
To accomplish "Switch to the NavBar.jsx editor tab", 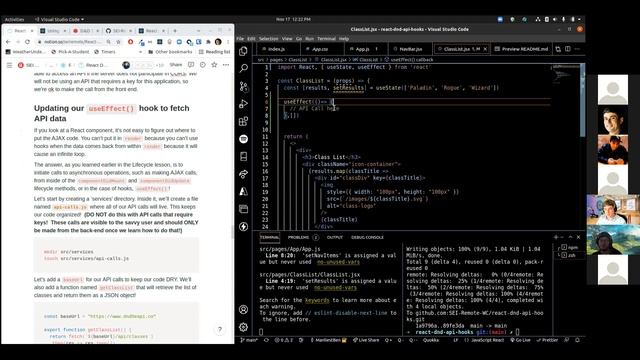I will [410, 49].
